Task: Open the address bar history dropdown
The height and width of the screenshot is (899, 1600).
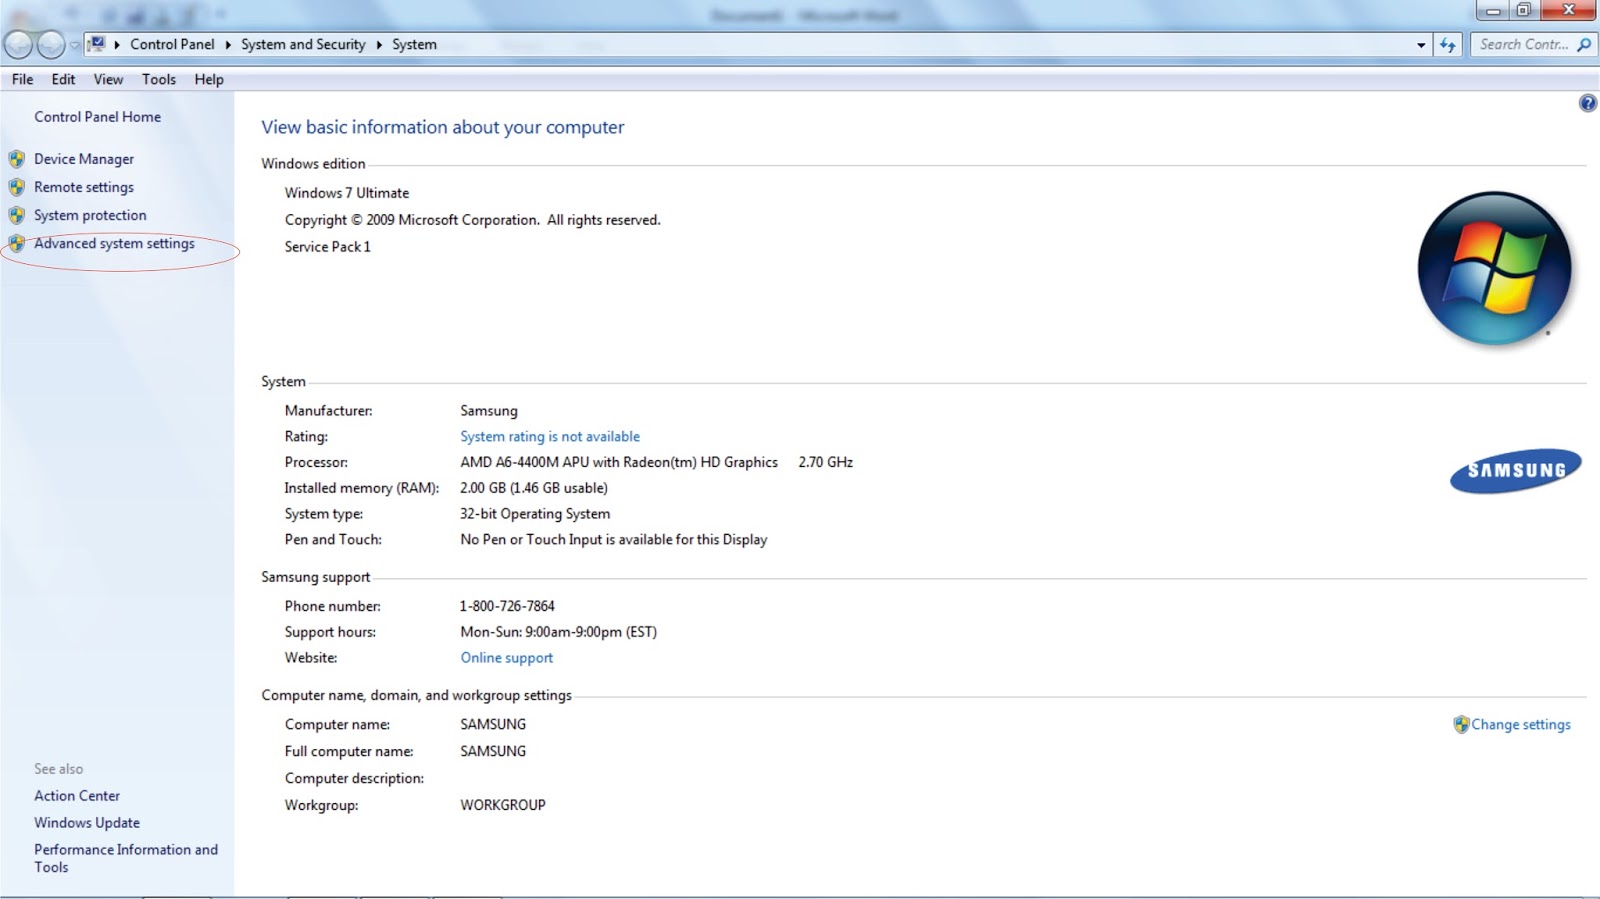Action: pos(1421,45)
